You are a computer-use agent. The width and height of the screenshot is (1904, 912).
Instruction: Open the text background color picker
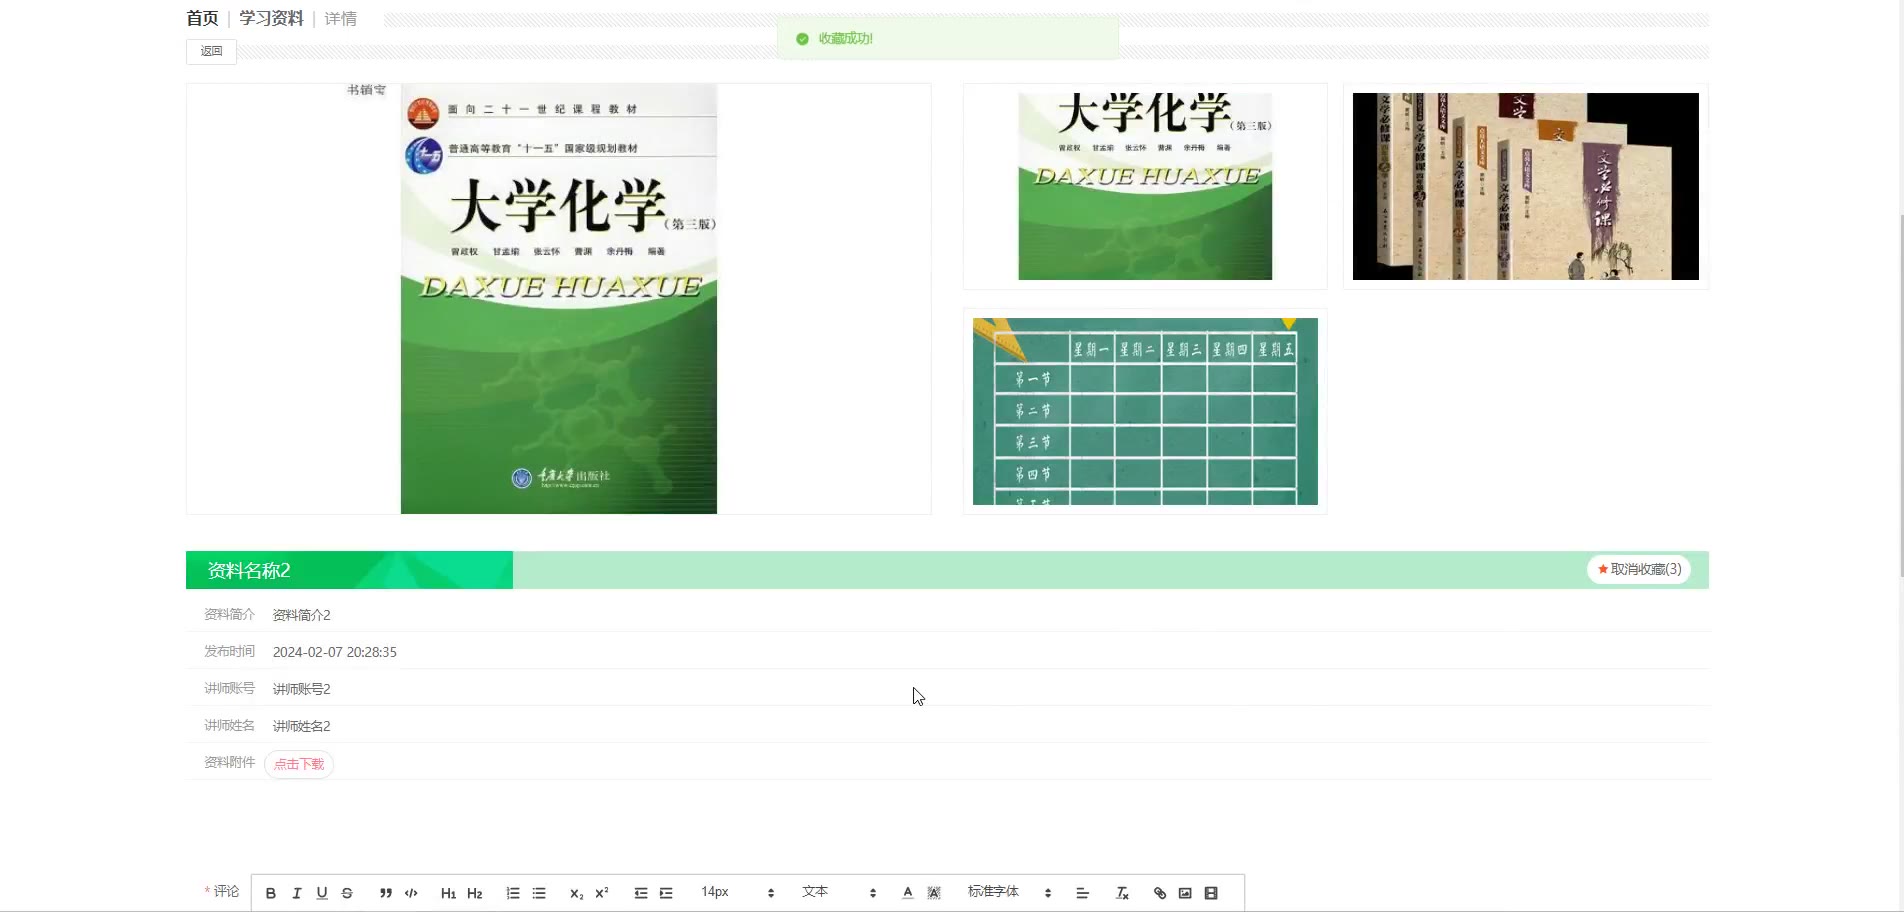coord(934,893)
